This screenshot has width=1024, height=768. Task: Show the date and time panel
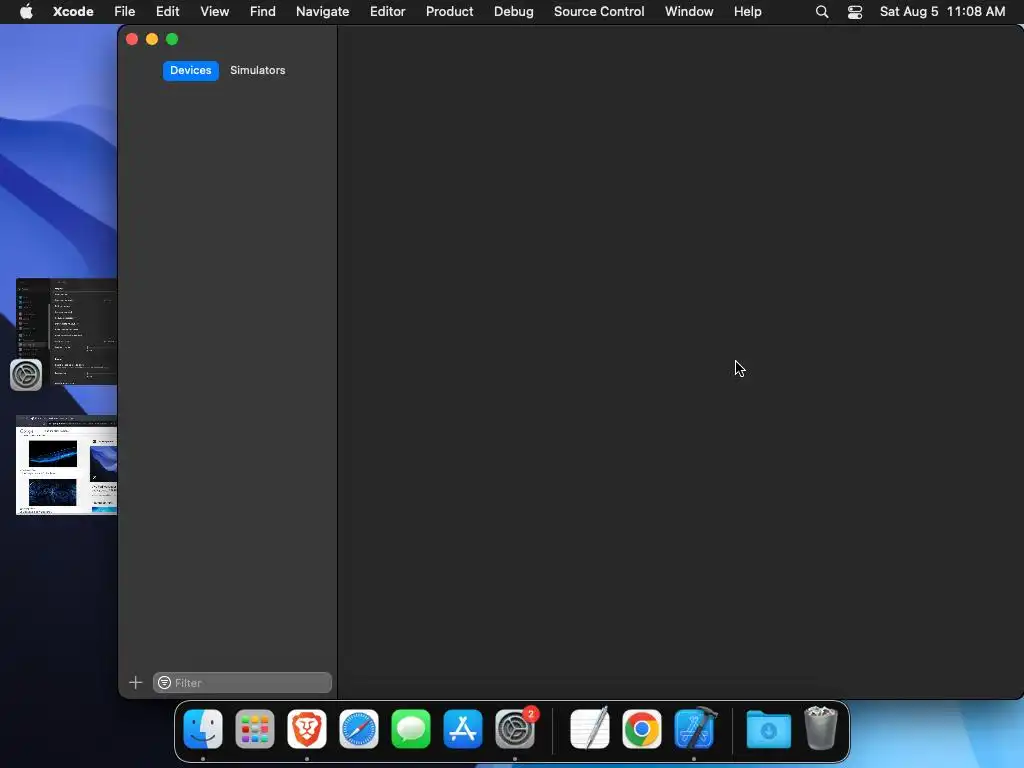click(942, 12)
